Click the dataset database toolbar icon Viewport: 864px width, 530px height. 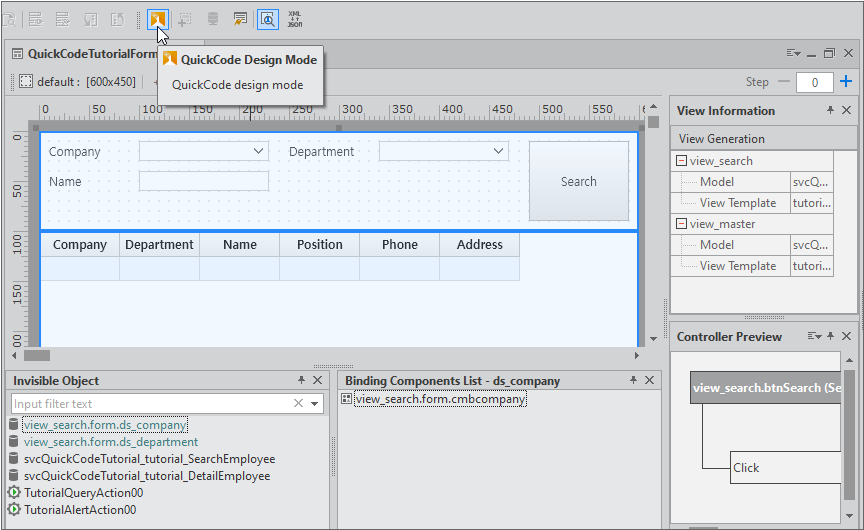click(213, 18)
